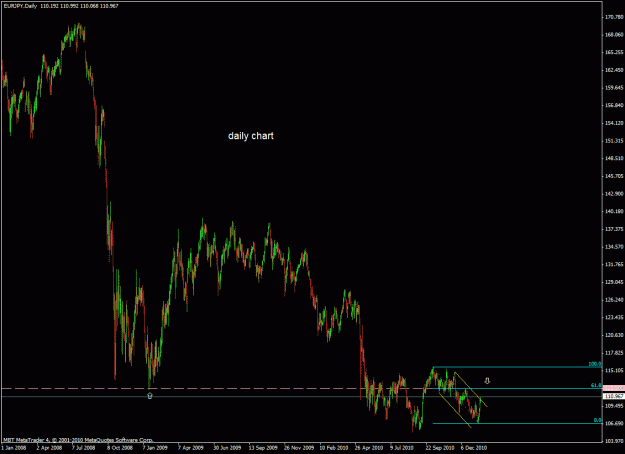The width and height of the screenshot is (625, 454).
Task: Click the 106.690 price axis label
Action: click(614, 423)
